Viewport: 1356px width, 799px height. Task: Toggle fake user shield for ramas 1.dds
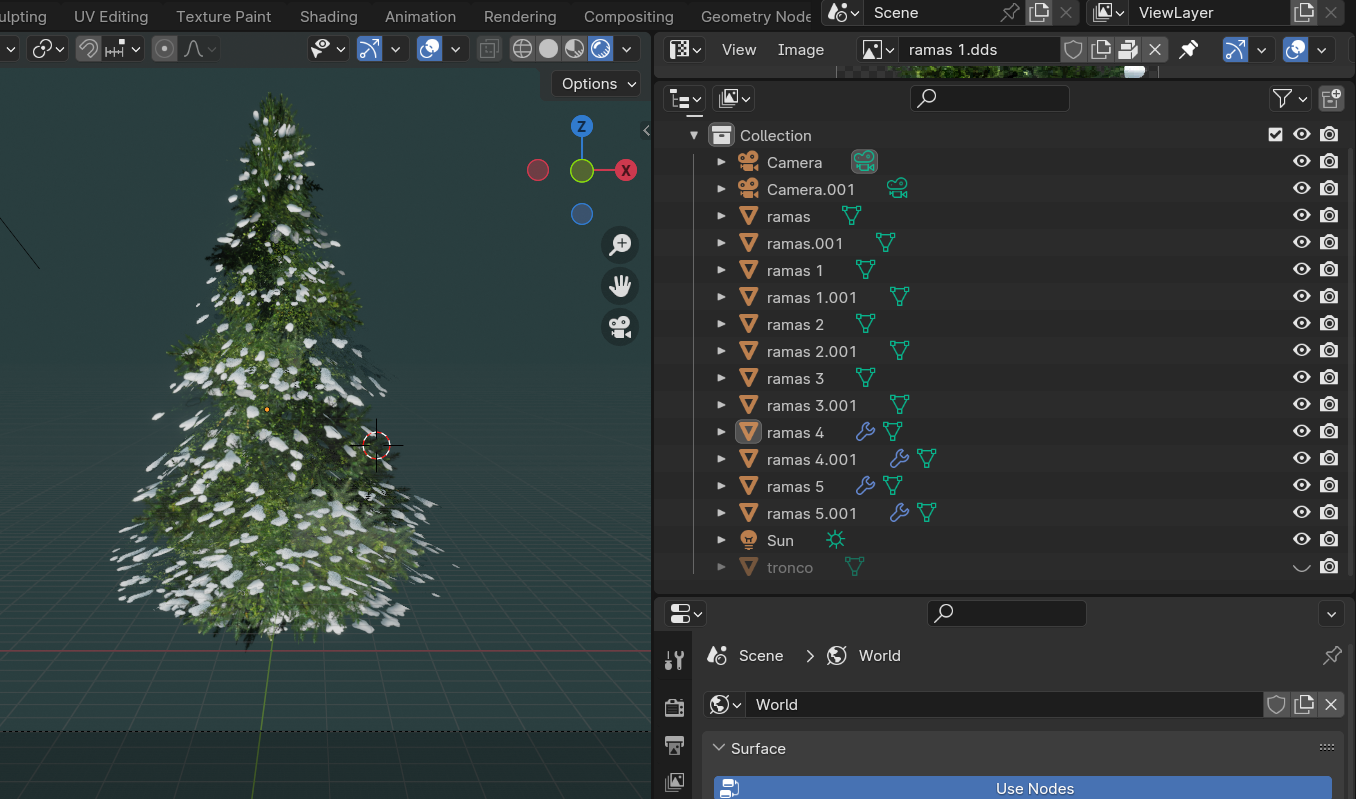[x=1073, y=50]
